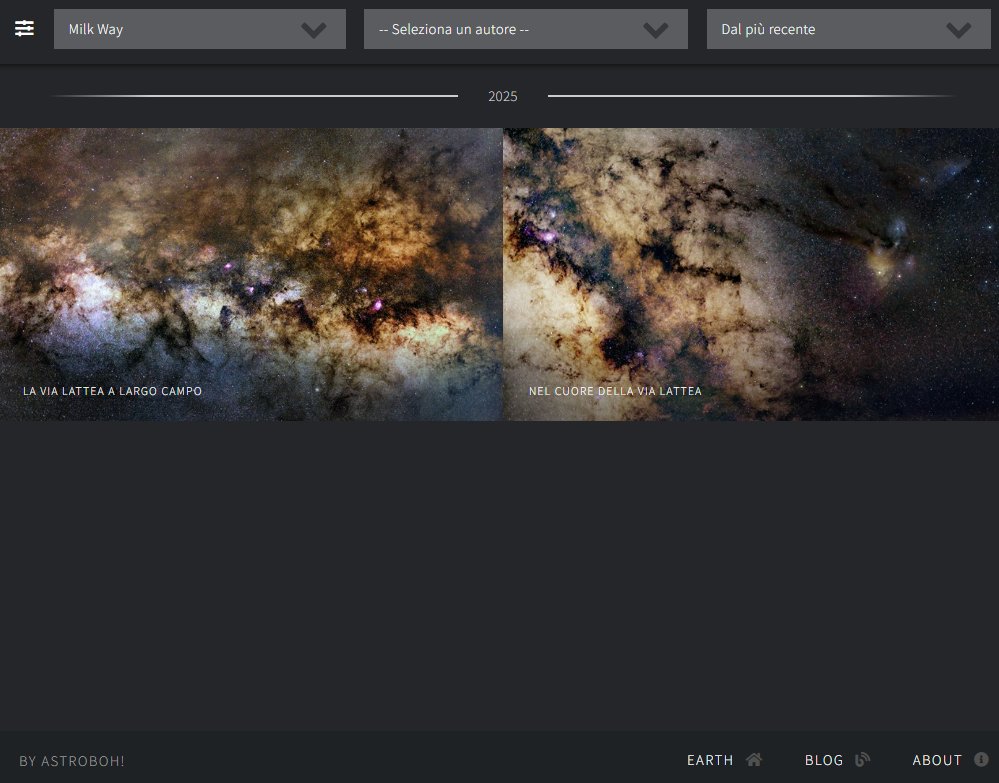Expand the Milk Way category dropdown
This screenshot has width=999, height=783.
180,29
